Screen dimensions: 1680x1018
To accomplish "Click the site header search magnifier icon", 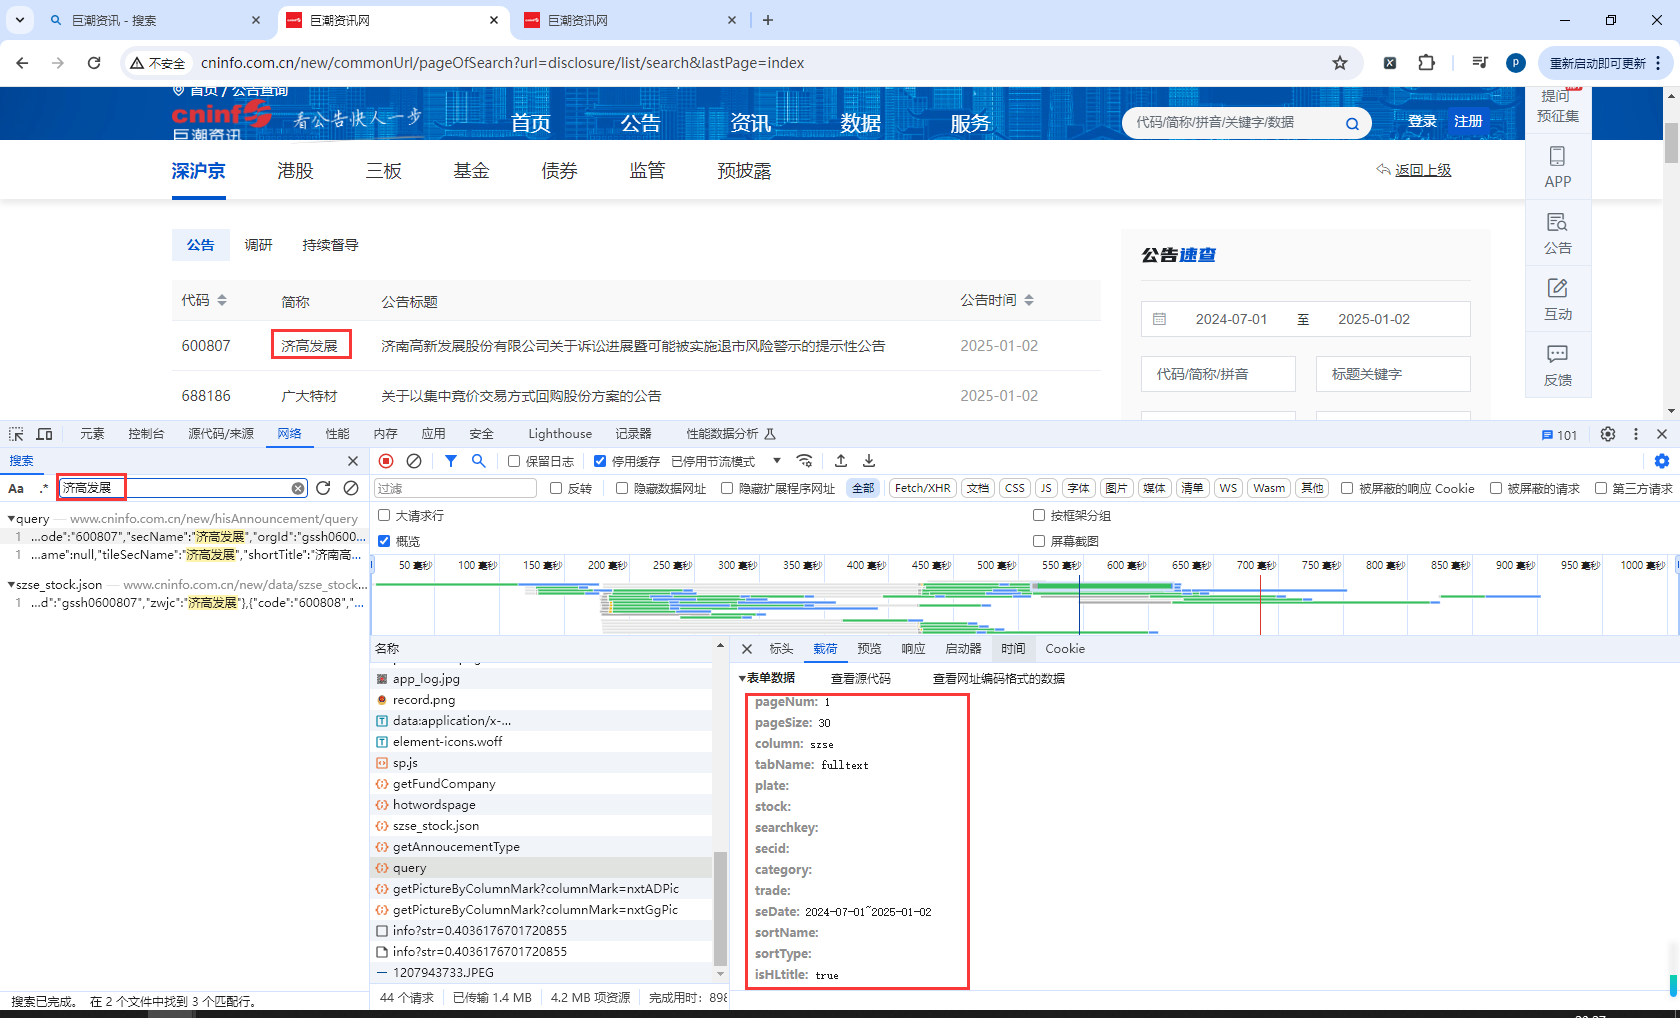I will (x=1352, y=123).
